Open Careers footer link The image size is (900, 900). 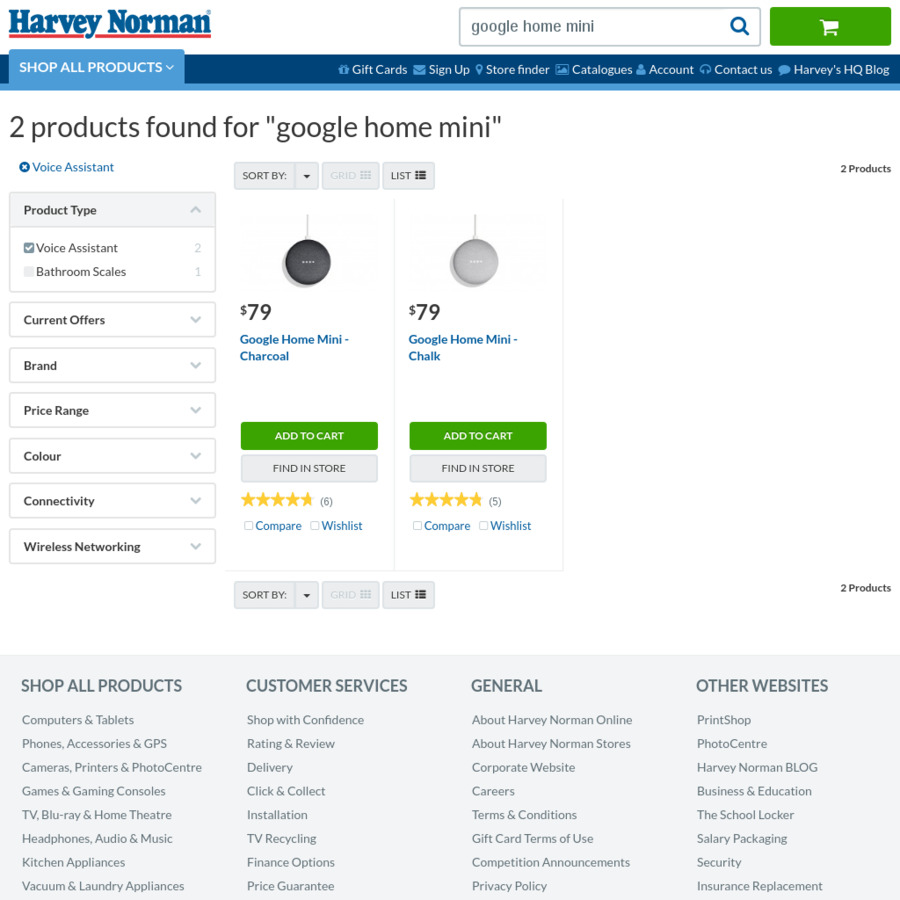493,791
